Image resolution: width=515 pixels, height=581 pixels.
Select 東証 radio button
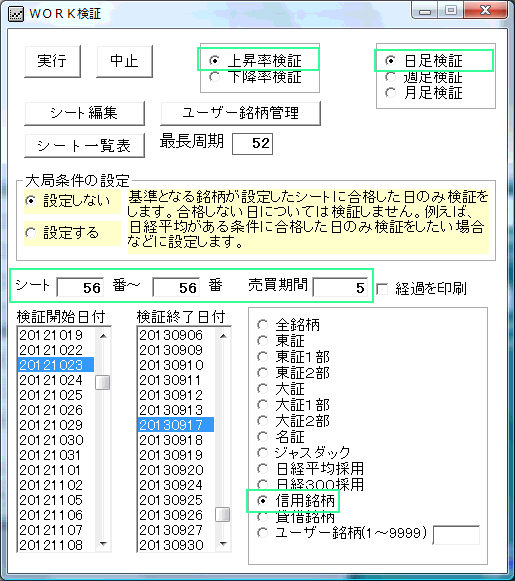tap(281, 341)
